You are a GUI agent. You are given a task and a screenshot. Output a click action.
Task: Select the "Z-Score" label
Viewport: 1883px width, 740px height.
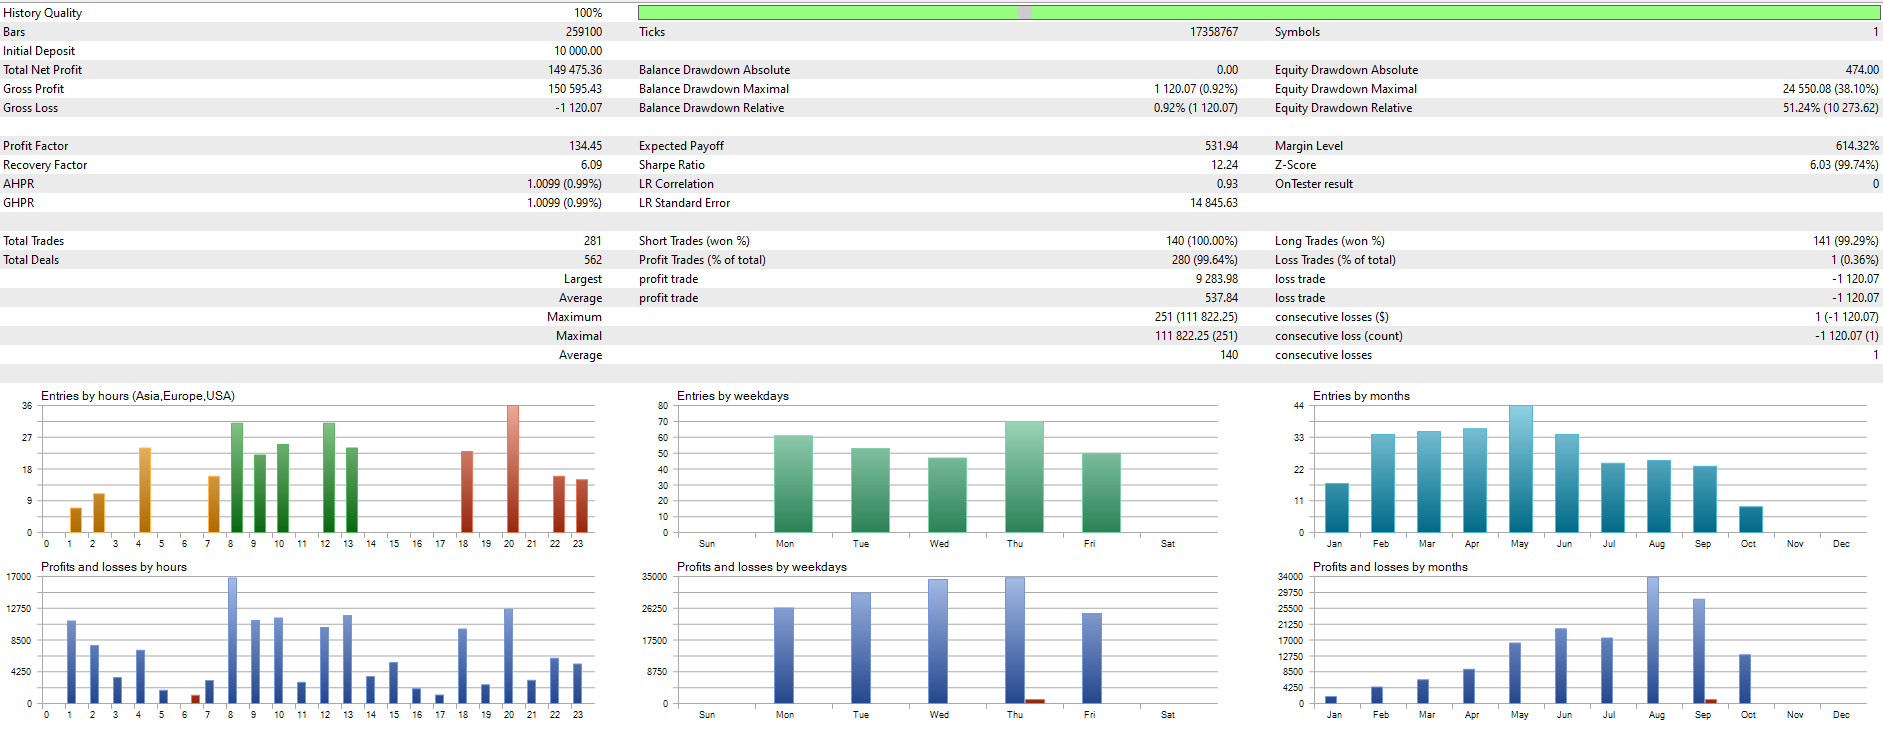coord(1295,165)
